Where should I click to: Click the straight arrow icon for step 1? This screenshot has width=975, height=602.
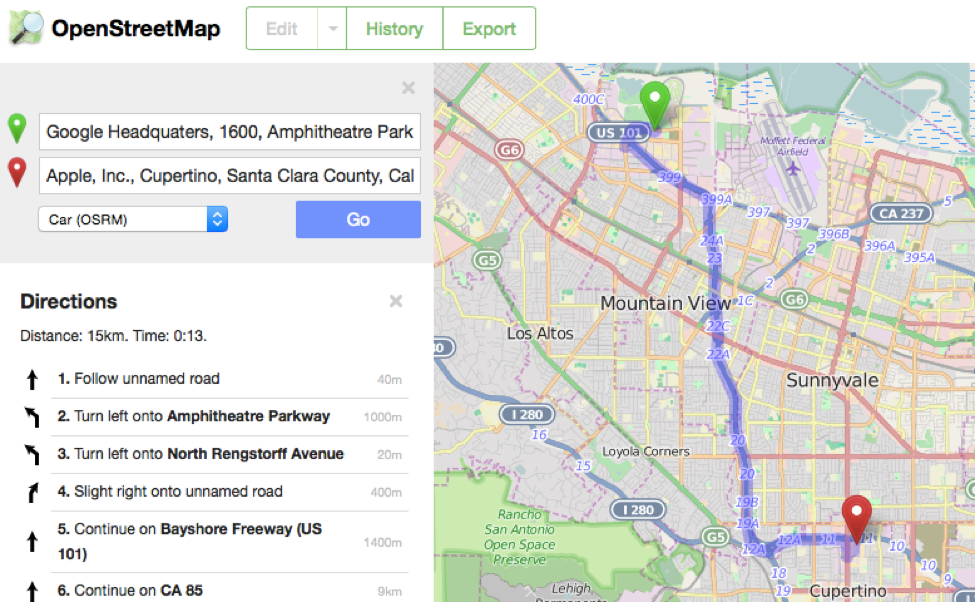coord(32,379)
